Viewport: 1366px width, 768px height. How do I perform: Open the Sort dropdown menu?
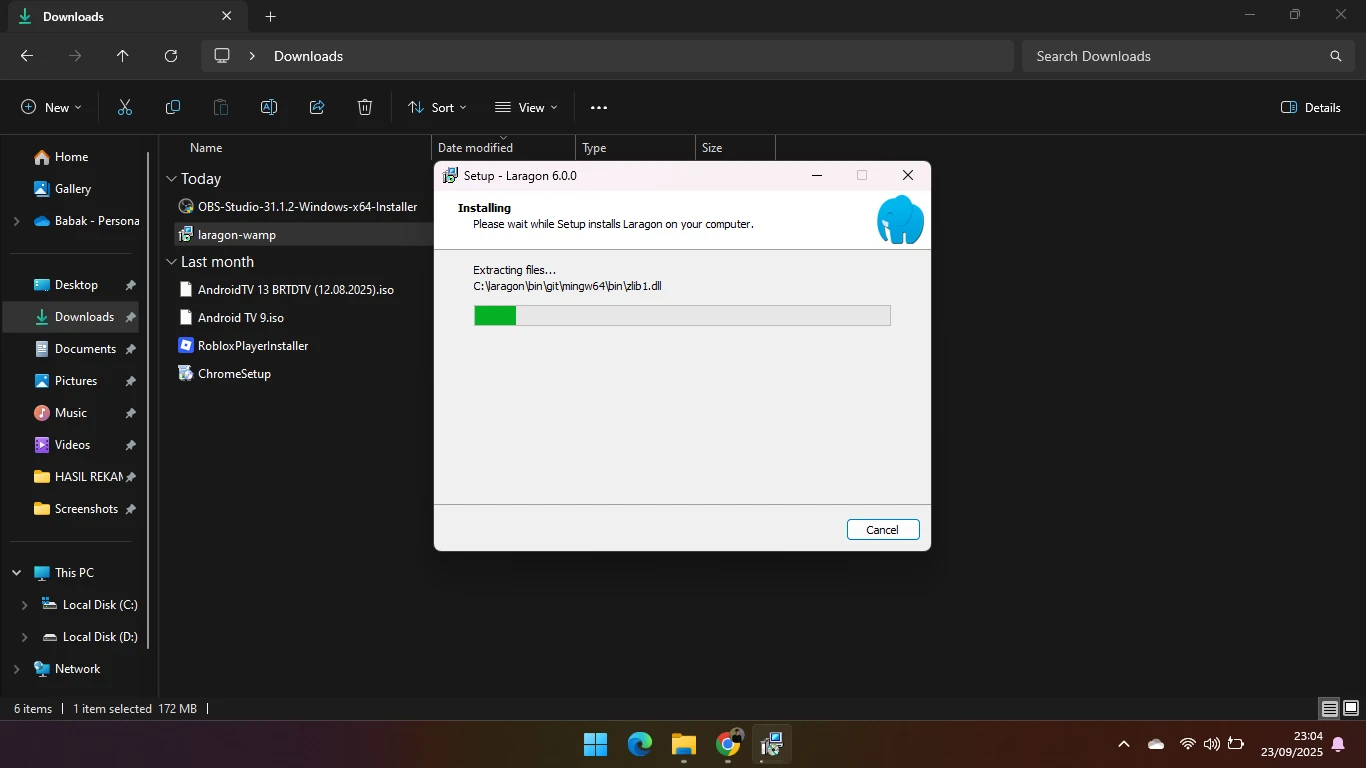point(437,108)
